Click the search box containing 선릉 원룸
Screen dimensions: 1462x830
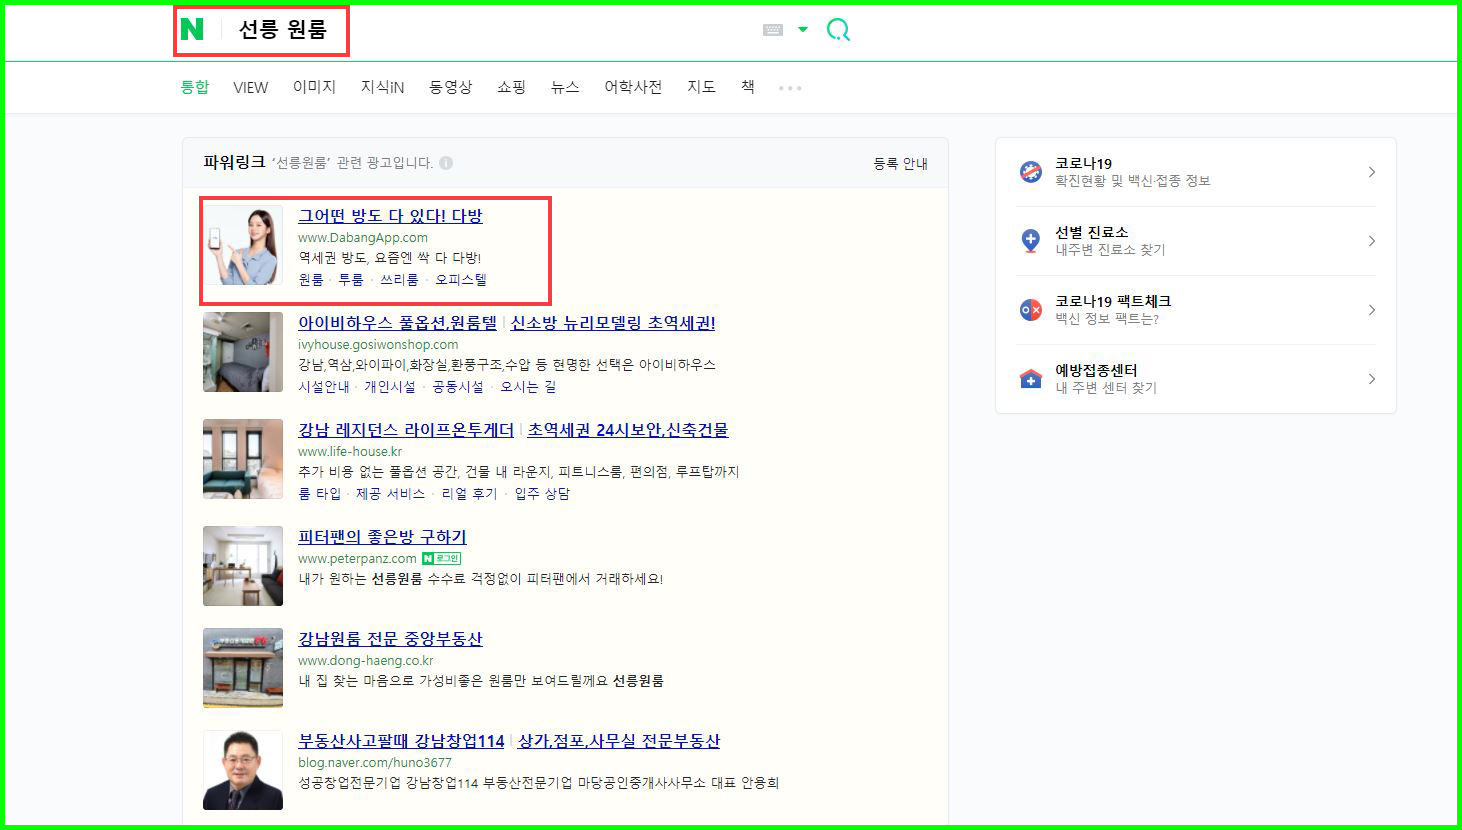(x=490, y=30)
